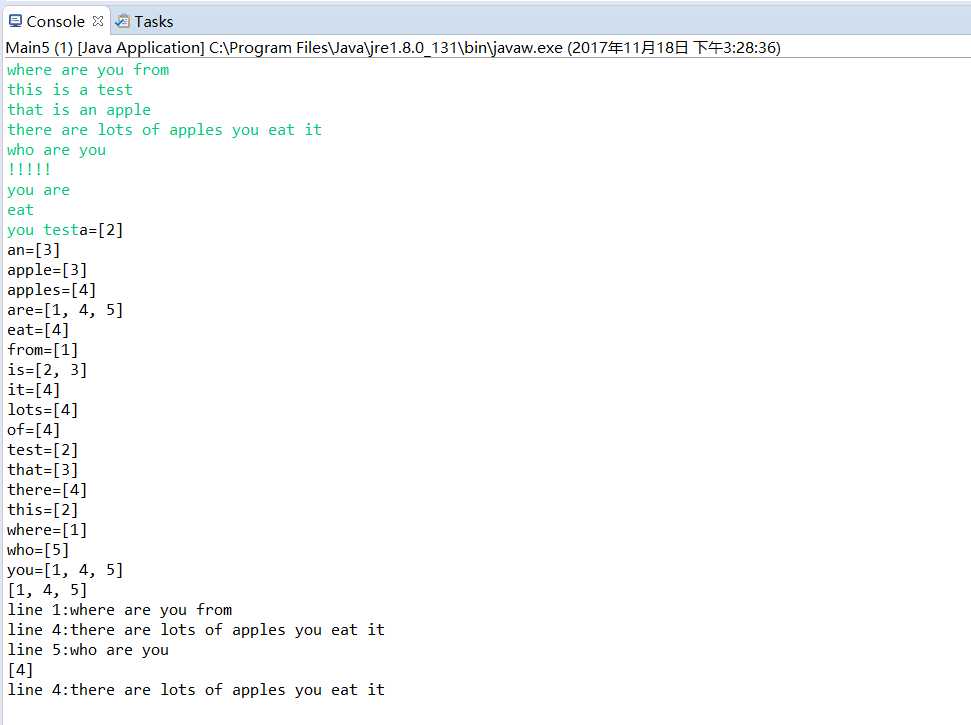Click the standalone '[4]' result line
This screenshot has height=725, width=971.
point(20,669)
